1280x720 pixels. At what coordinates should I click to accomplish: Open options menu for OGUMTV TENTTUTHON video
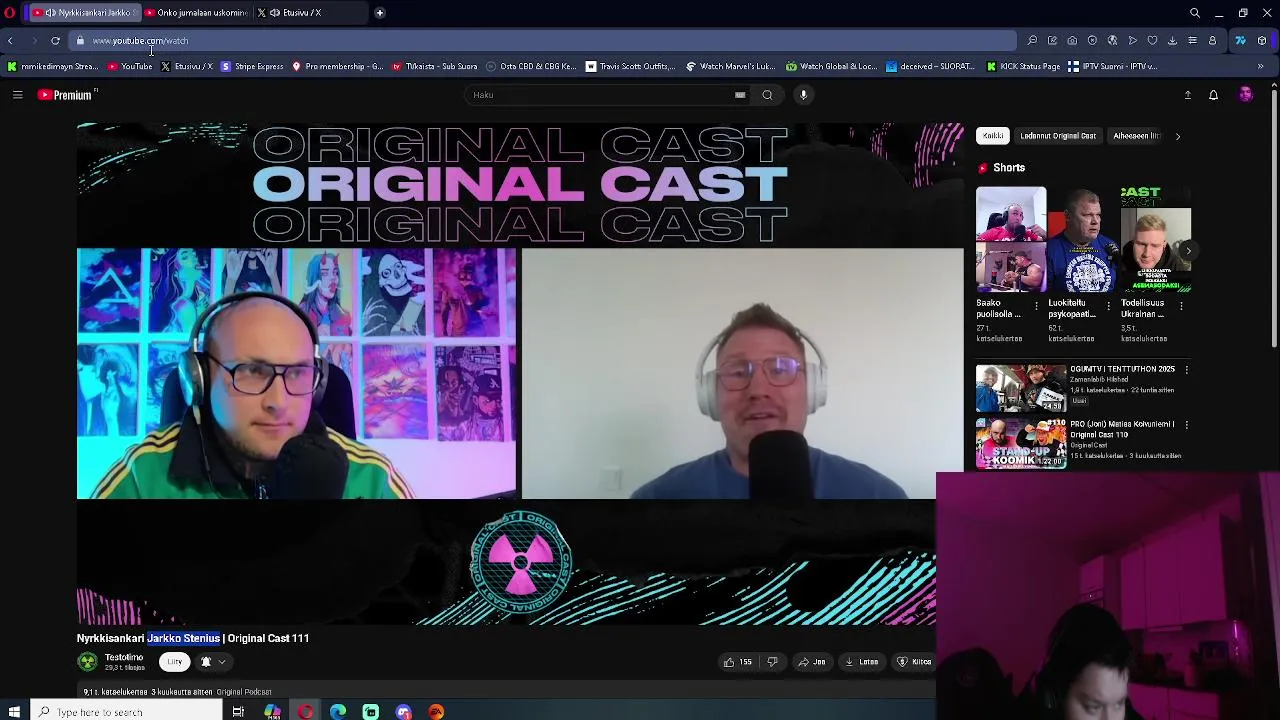[1186, 370]
